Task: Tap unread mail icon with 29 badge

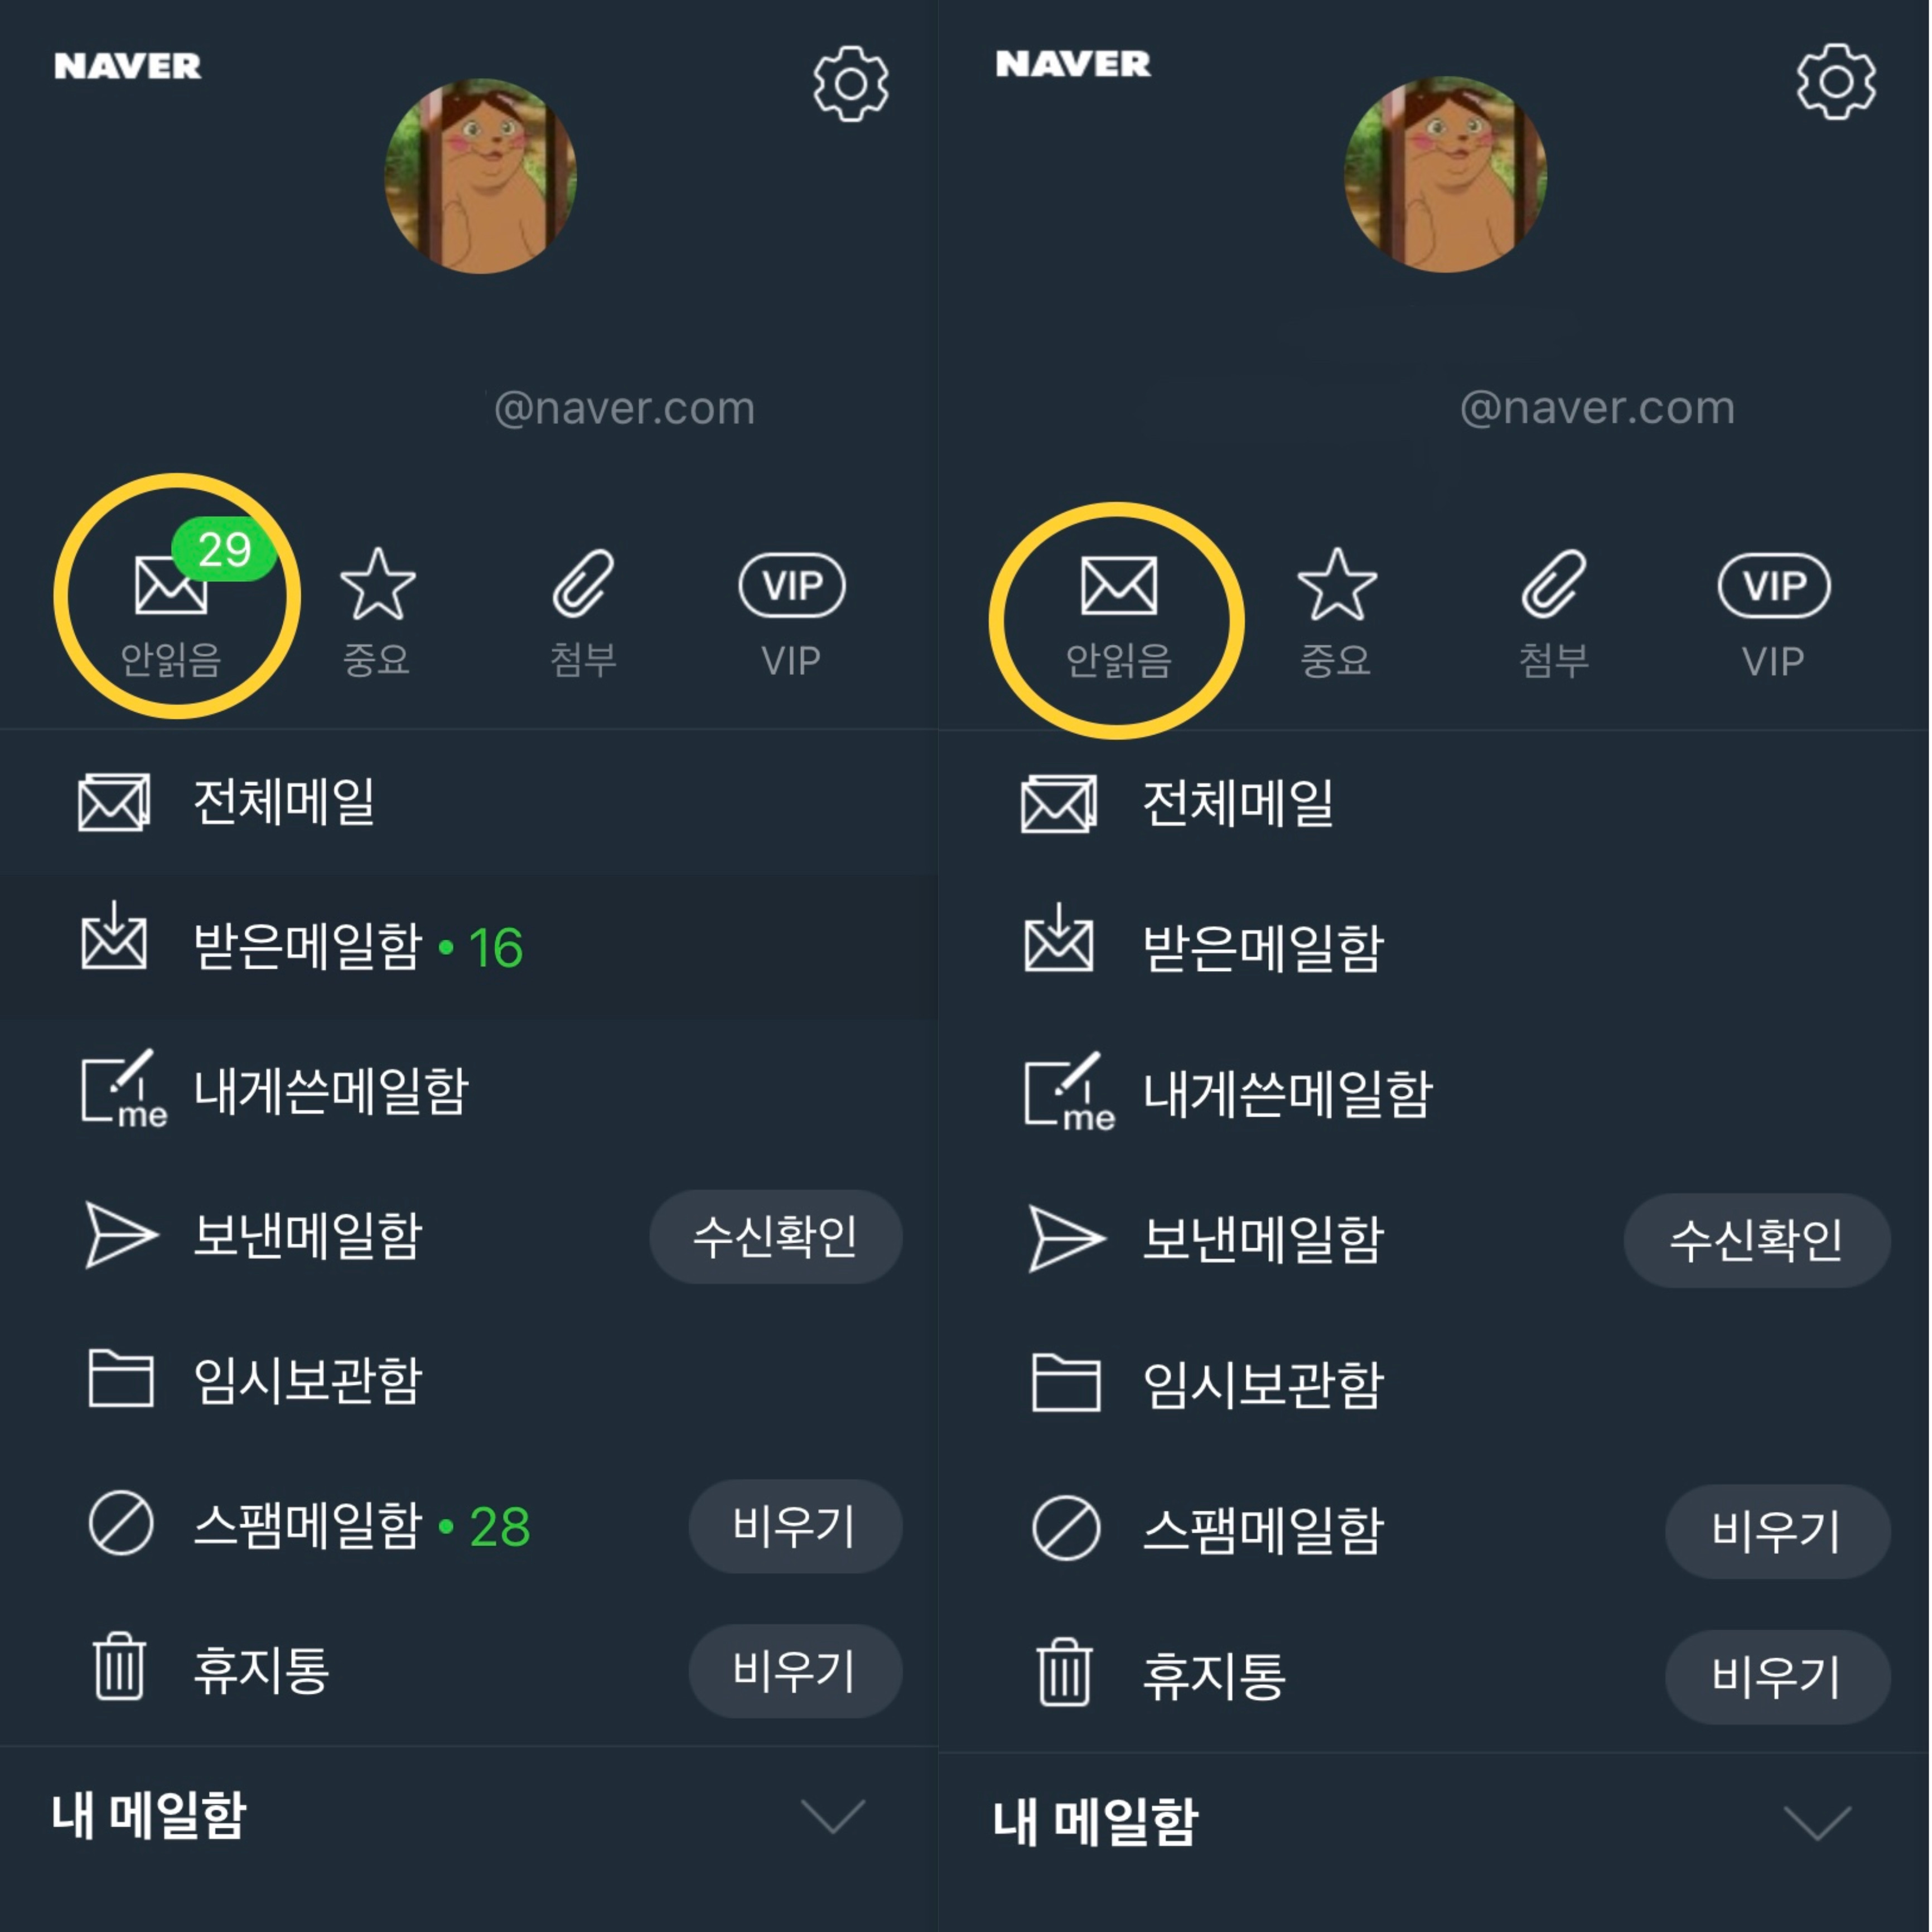Action: pyautogui.click(x=171, y=585)
